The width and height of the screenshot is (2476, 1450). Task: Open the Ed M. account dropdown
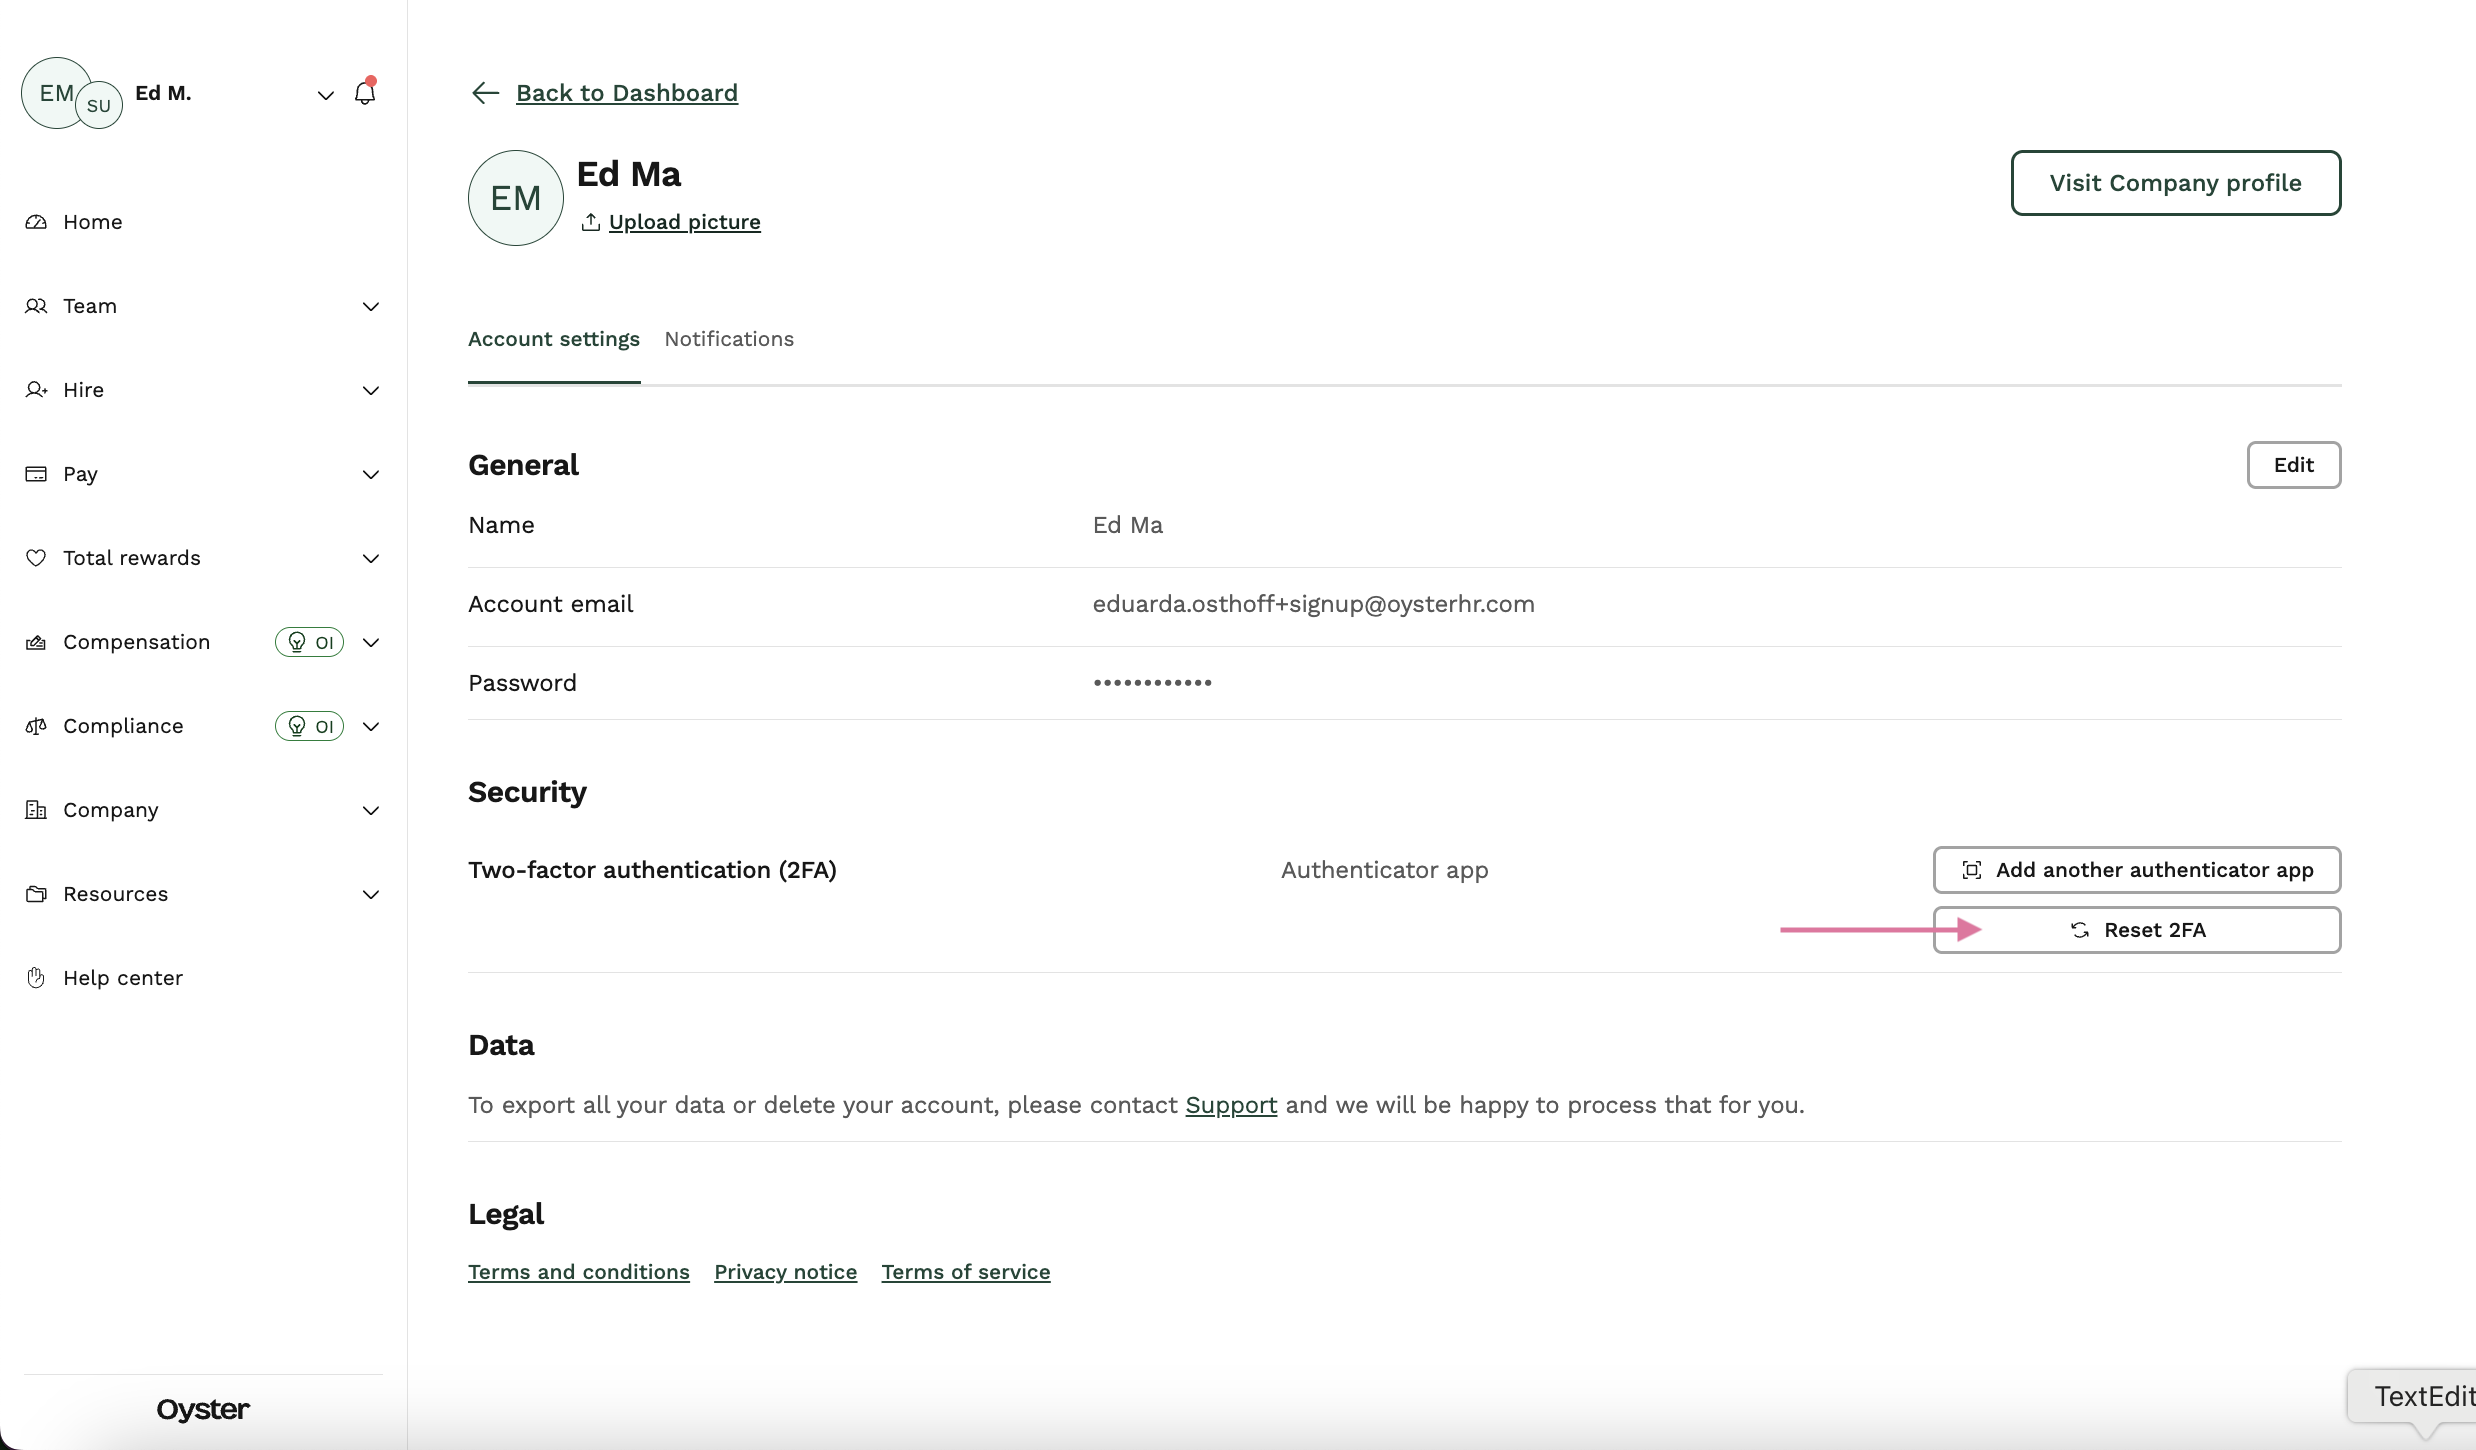(325, 95)
